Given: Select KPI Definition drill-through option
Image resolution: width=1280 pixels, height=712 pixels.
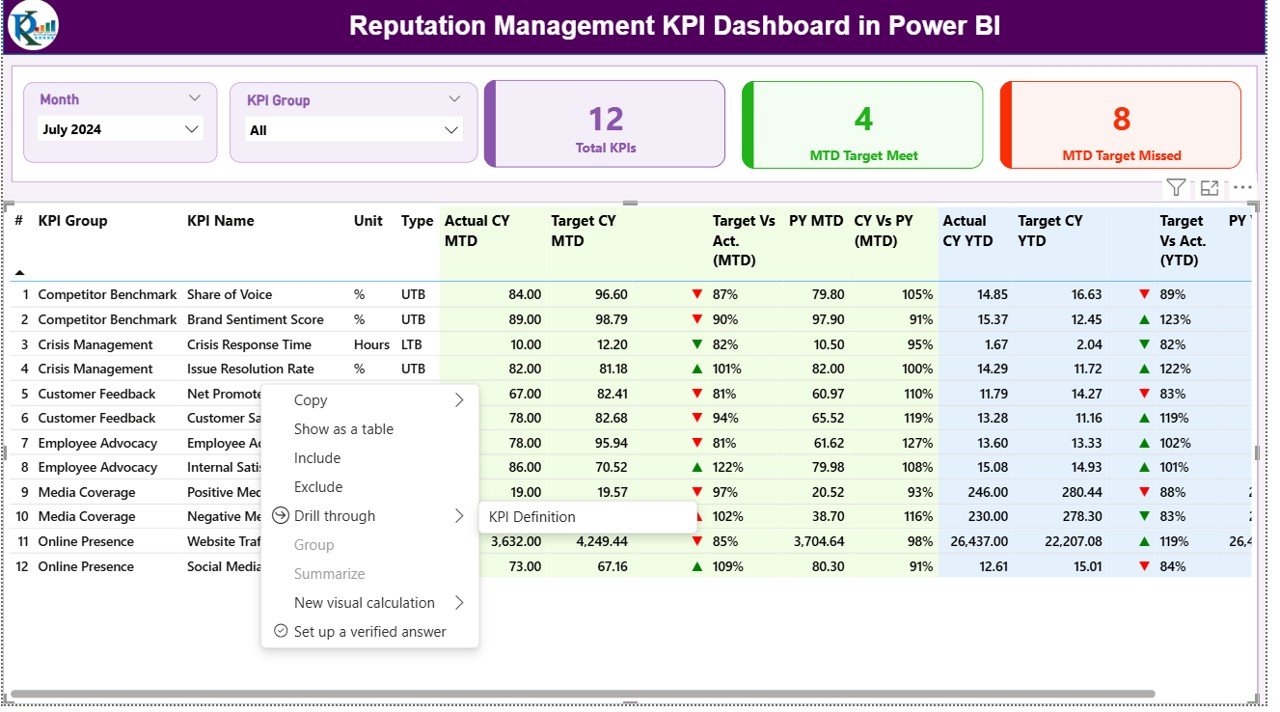Looking at the screenshot, I should coord(532,517).
